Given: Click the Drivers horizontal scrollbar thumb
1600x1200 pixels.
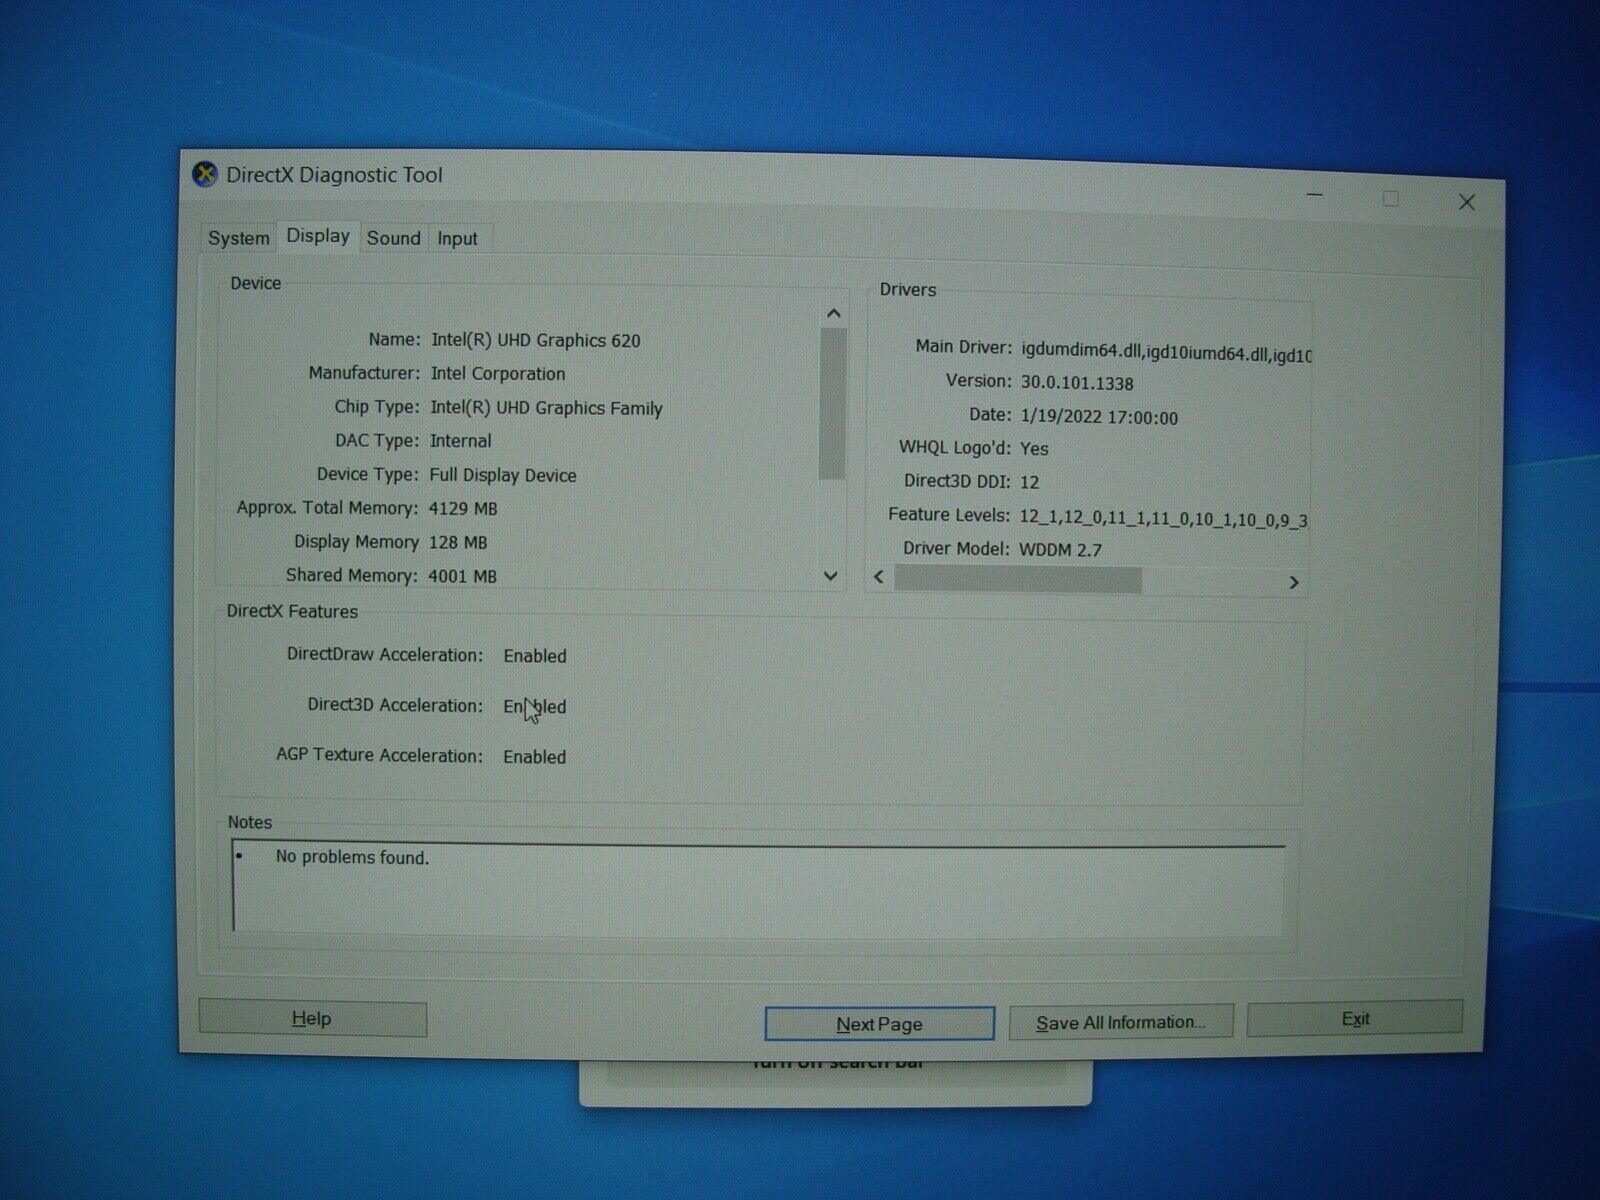Looking at the screenshot, I should 1017,579.
